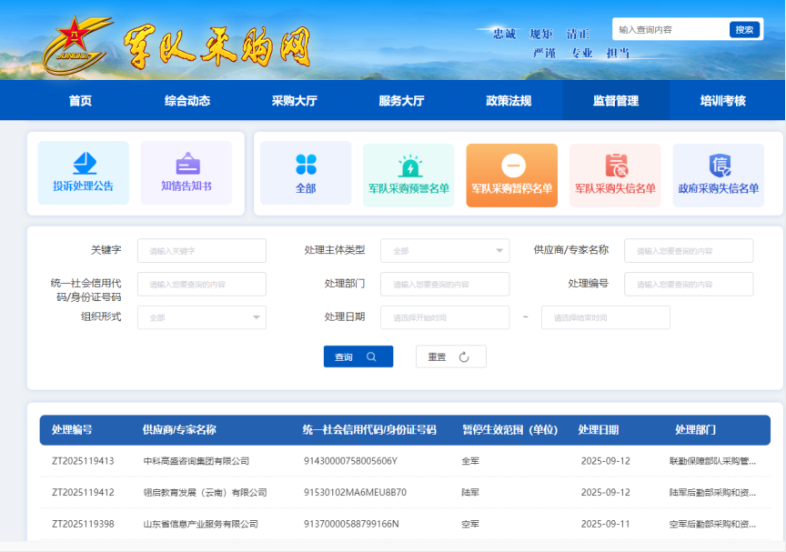Viewport: 786px width, 552px height.
Task: Open 综合动态 navigation item
Action: coord(187,101)
